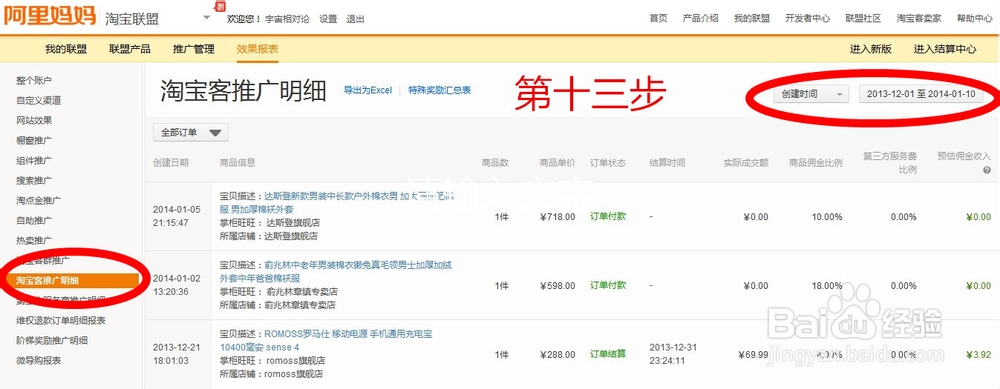Open 微导购报表 in the sidebar

38,360
